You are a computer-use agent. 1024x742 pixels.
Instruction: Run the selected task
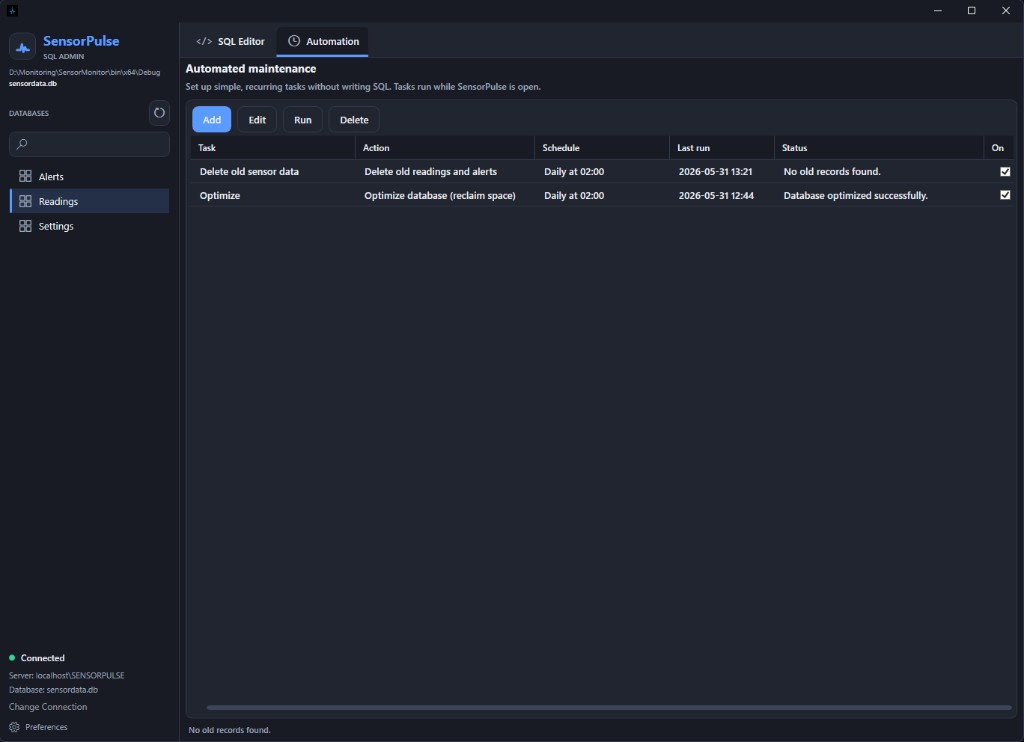click(303, 120)
